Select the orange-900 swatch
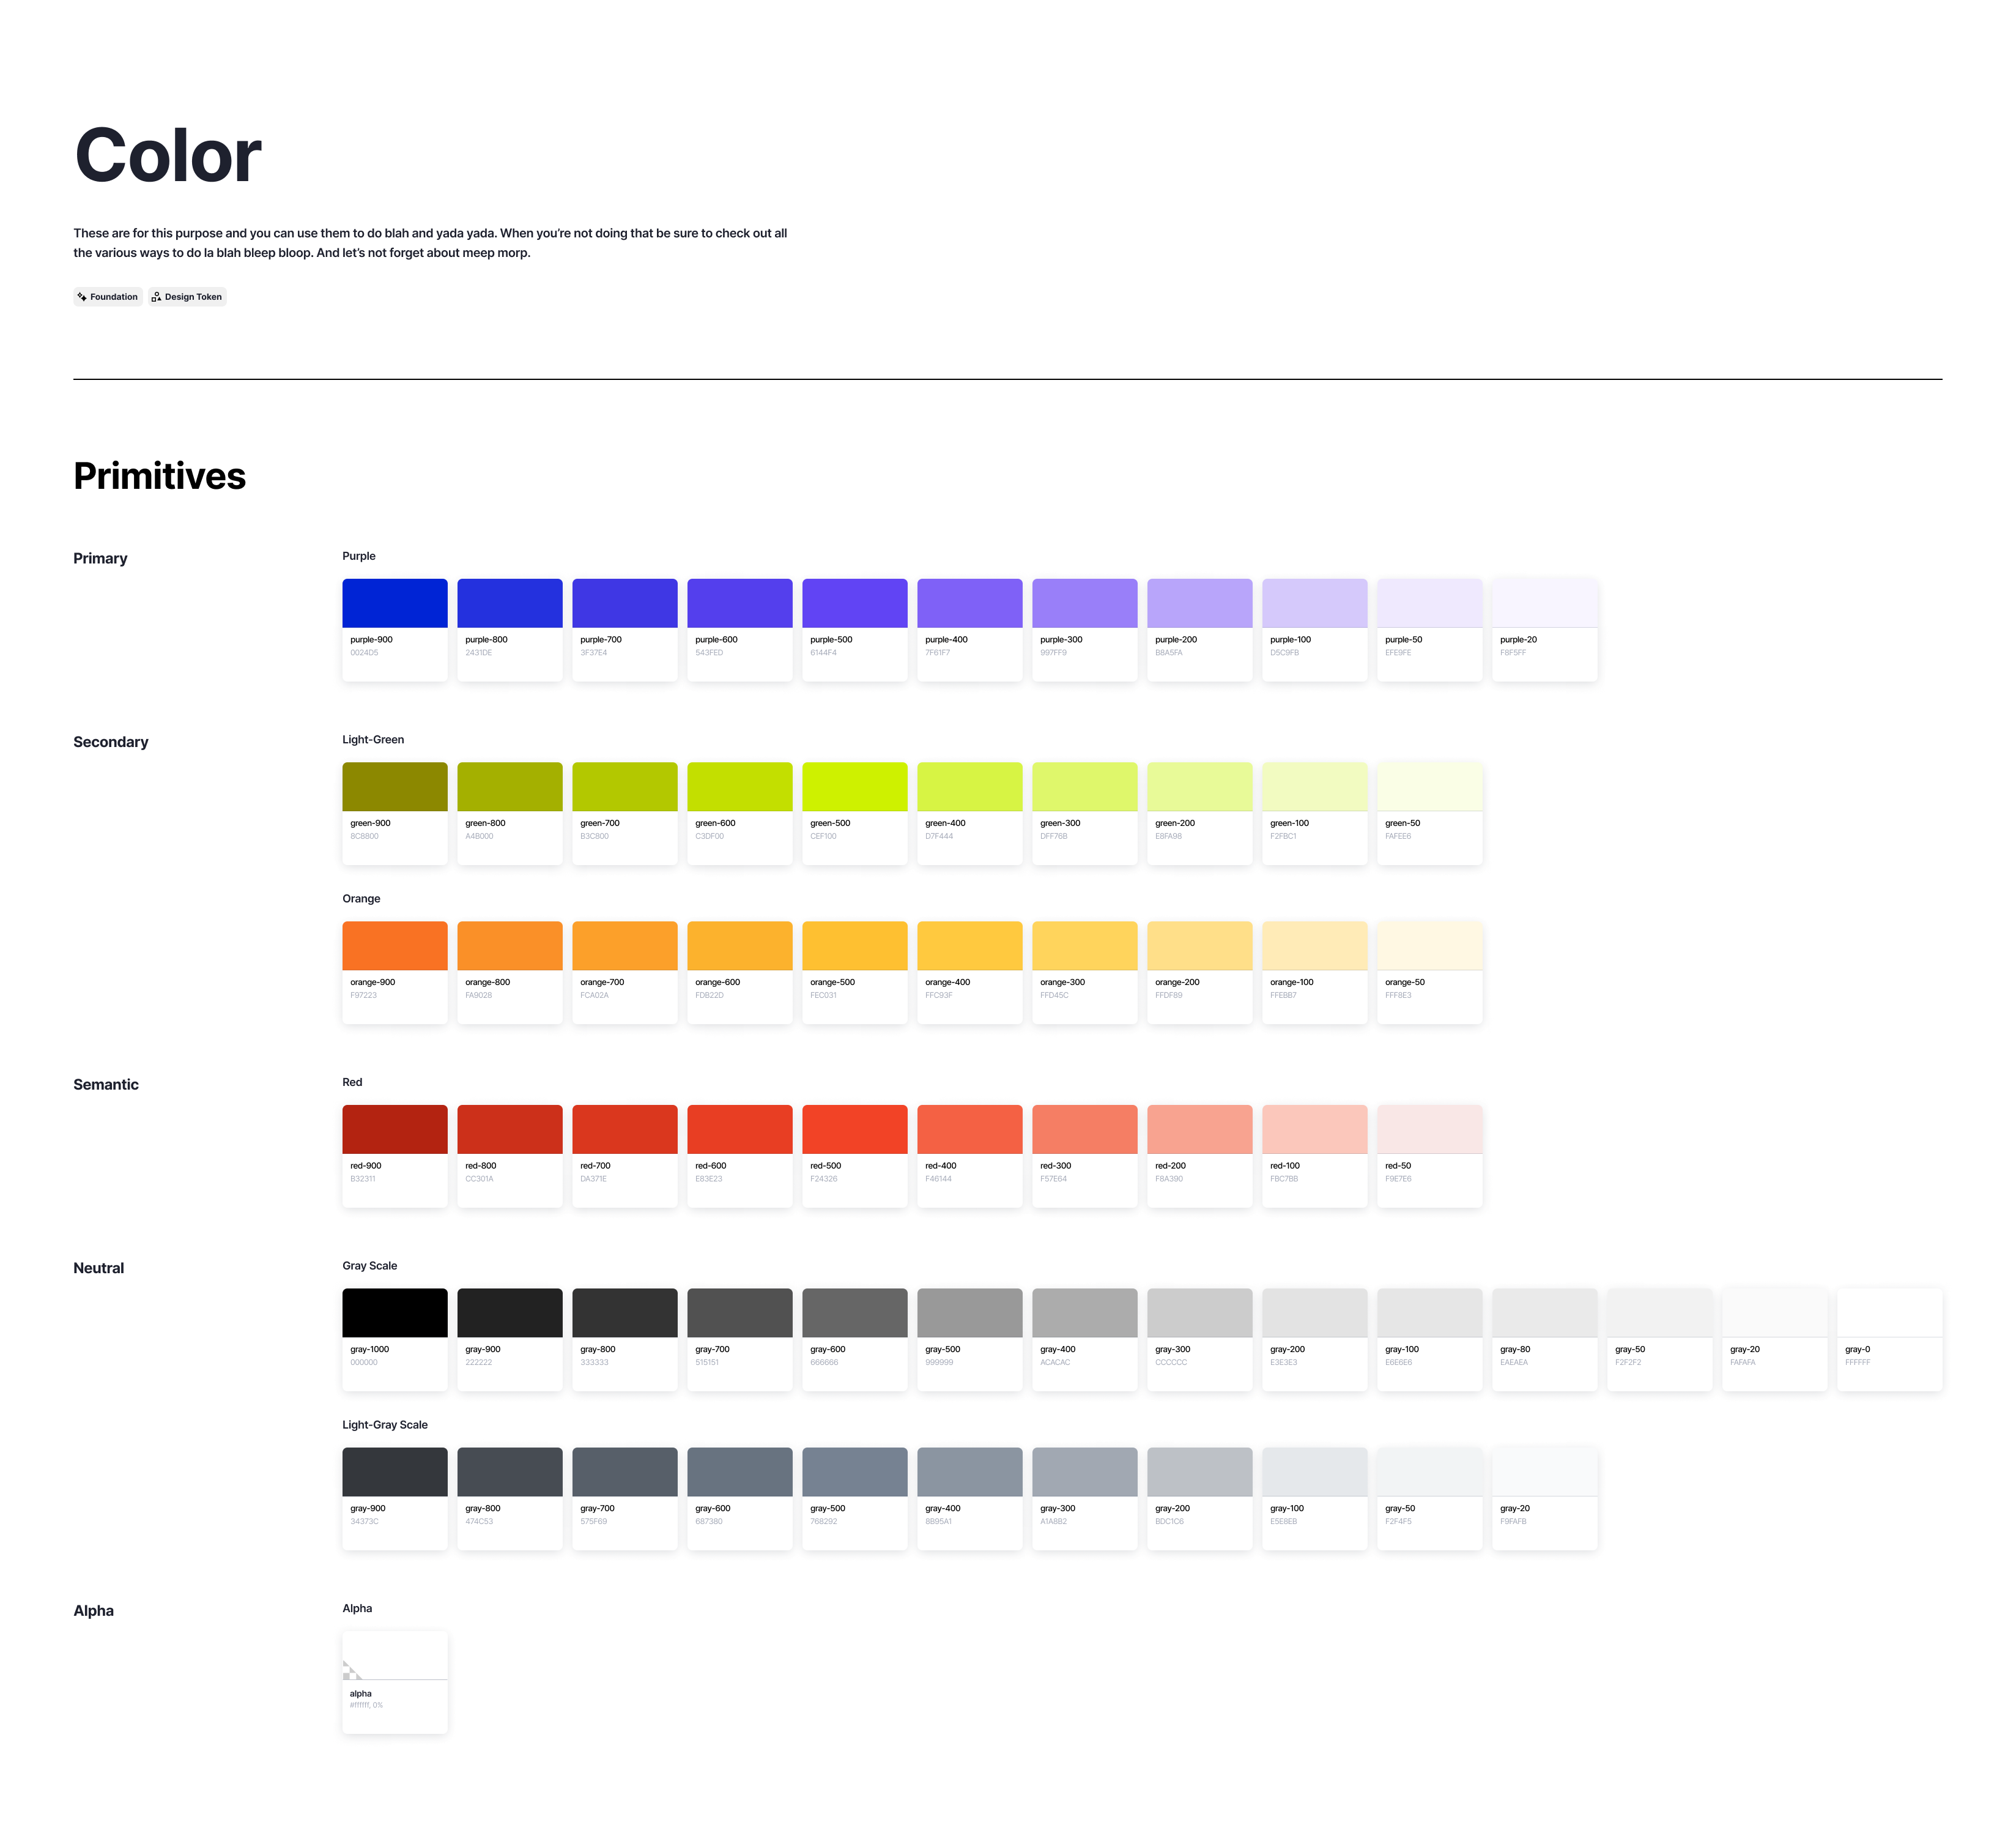This screenshot has height=1844, width=2016. pyautogui.click(x=394, y=946)
